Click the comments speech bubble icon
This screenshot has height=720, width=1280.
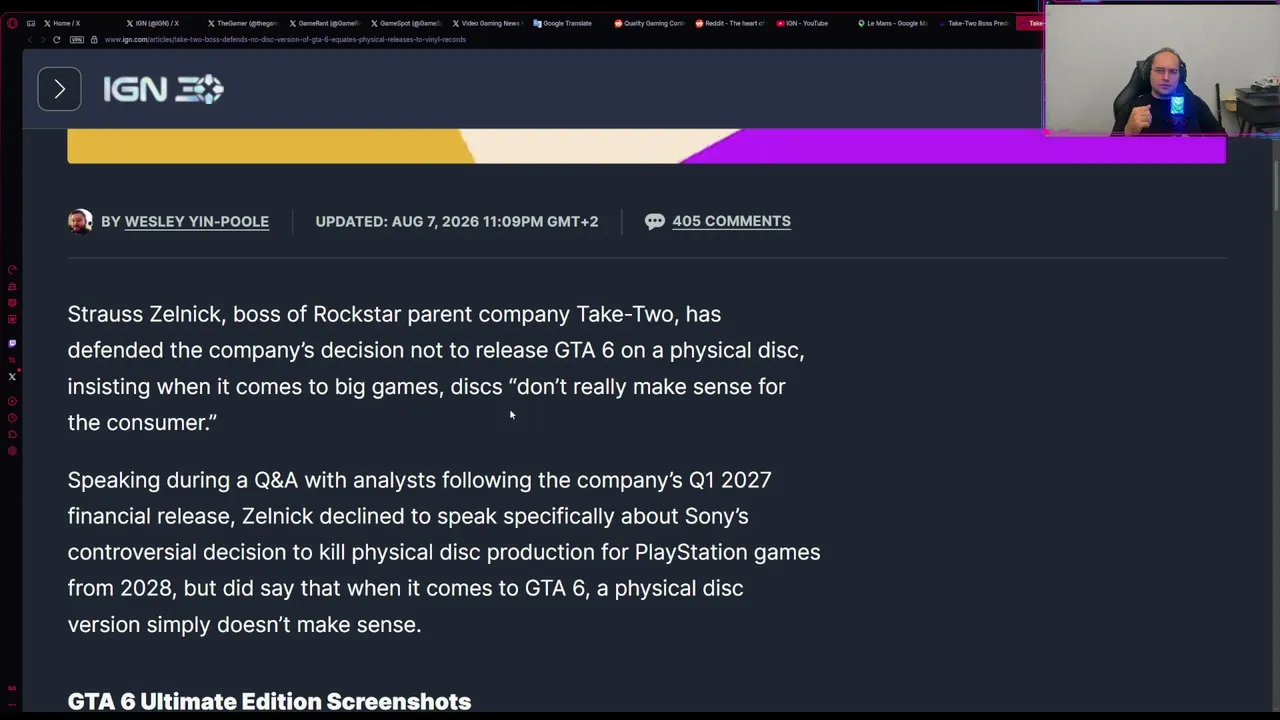[655, 221]
